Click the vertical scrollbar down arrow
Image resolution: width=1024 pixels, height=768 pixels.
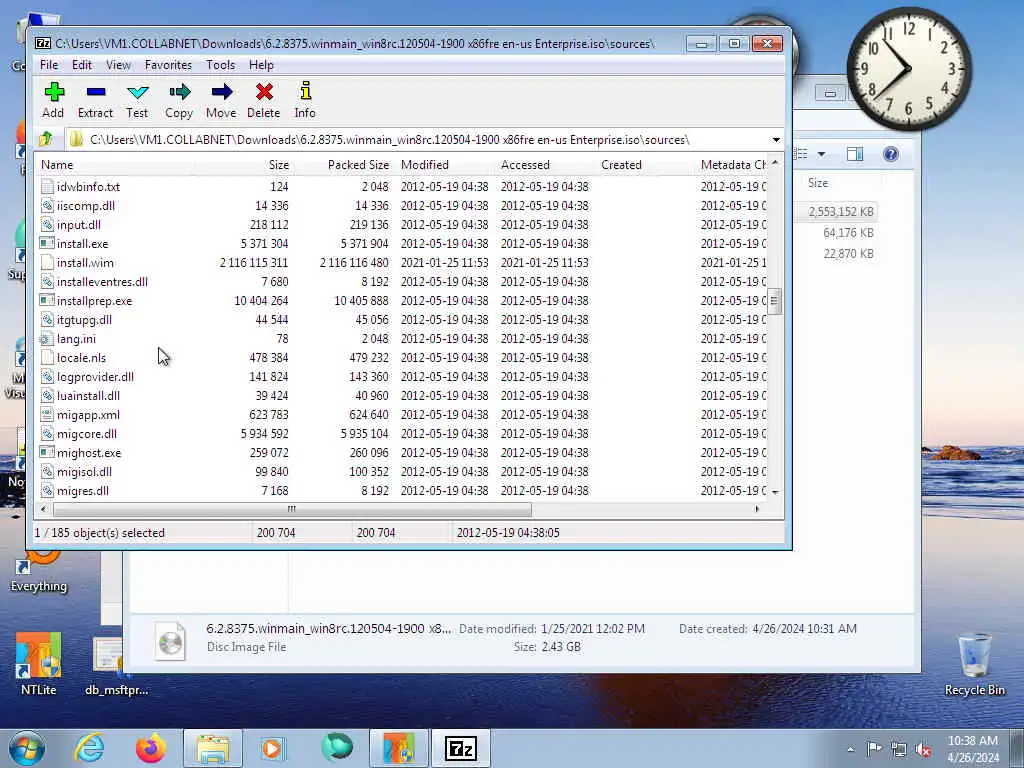[x=775, y=492]
